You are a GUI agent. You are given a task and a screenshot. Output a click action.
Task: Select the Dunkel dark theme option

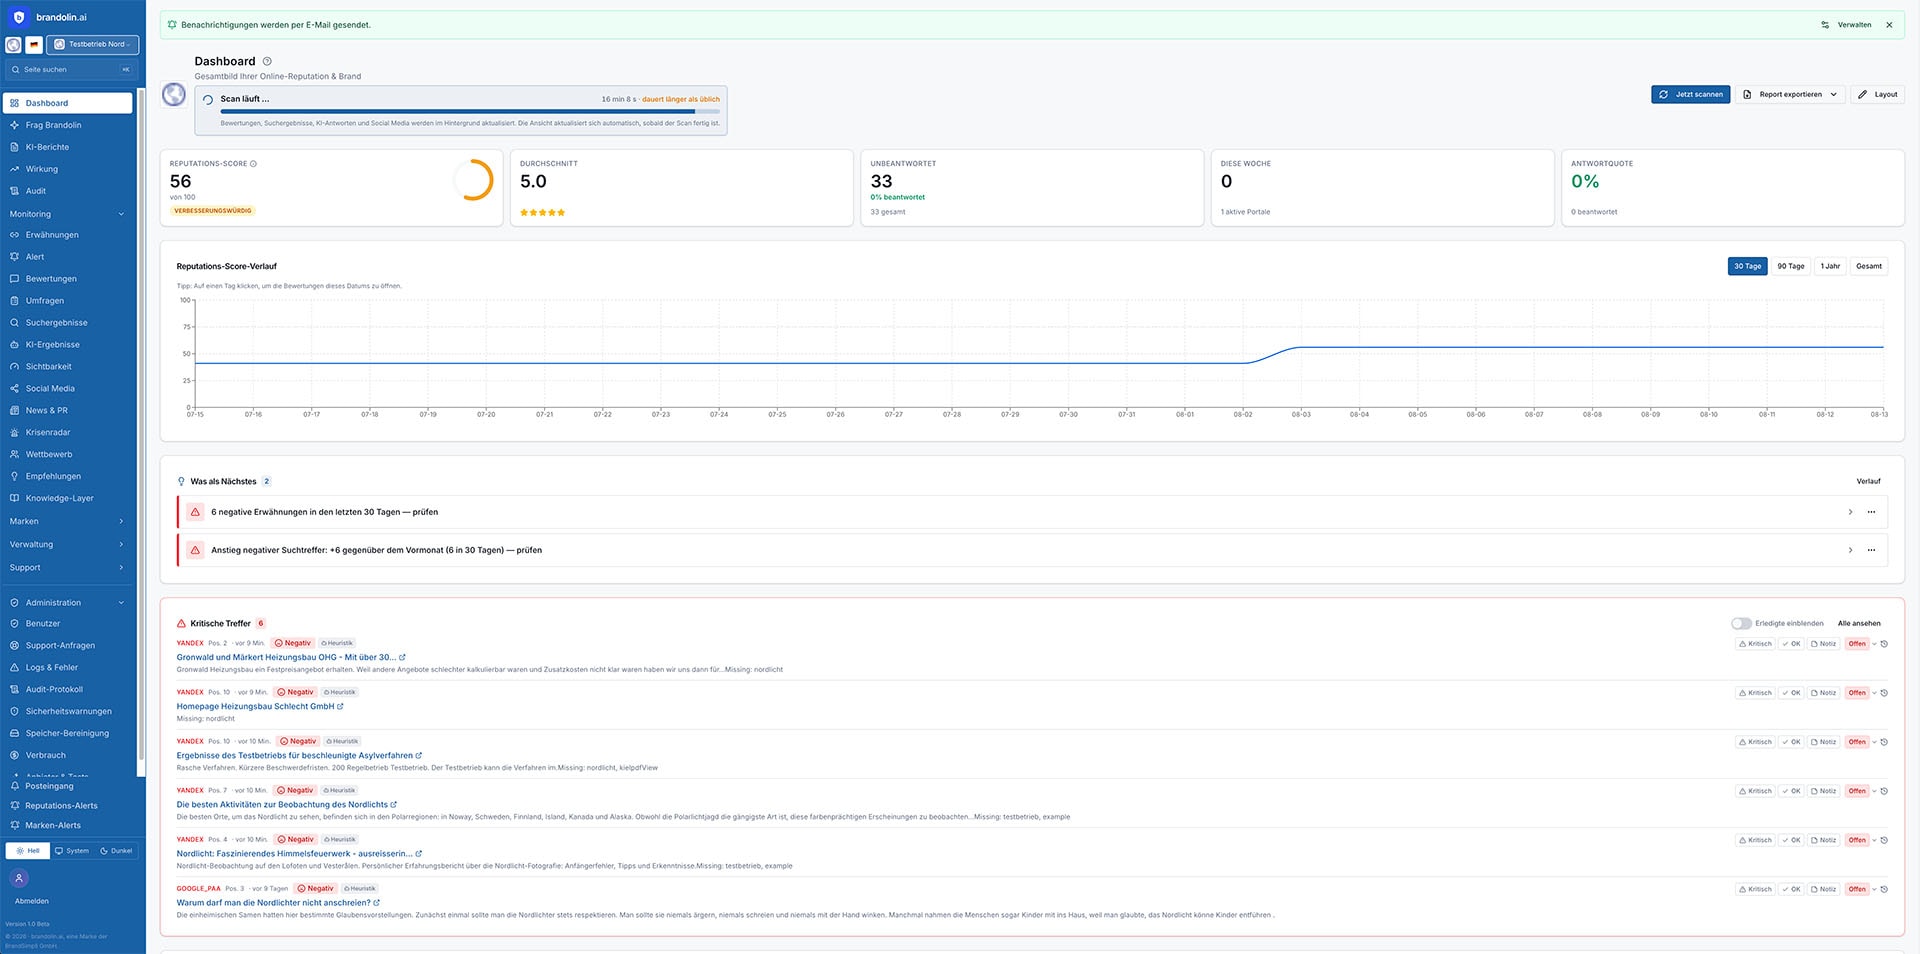(116, 851)
